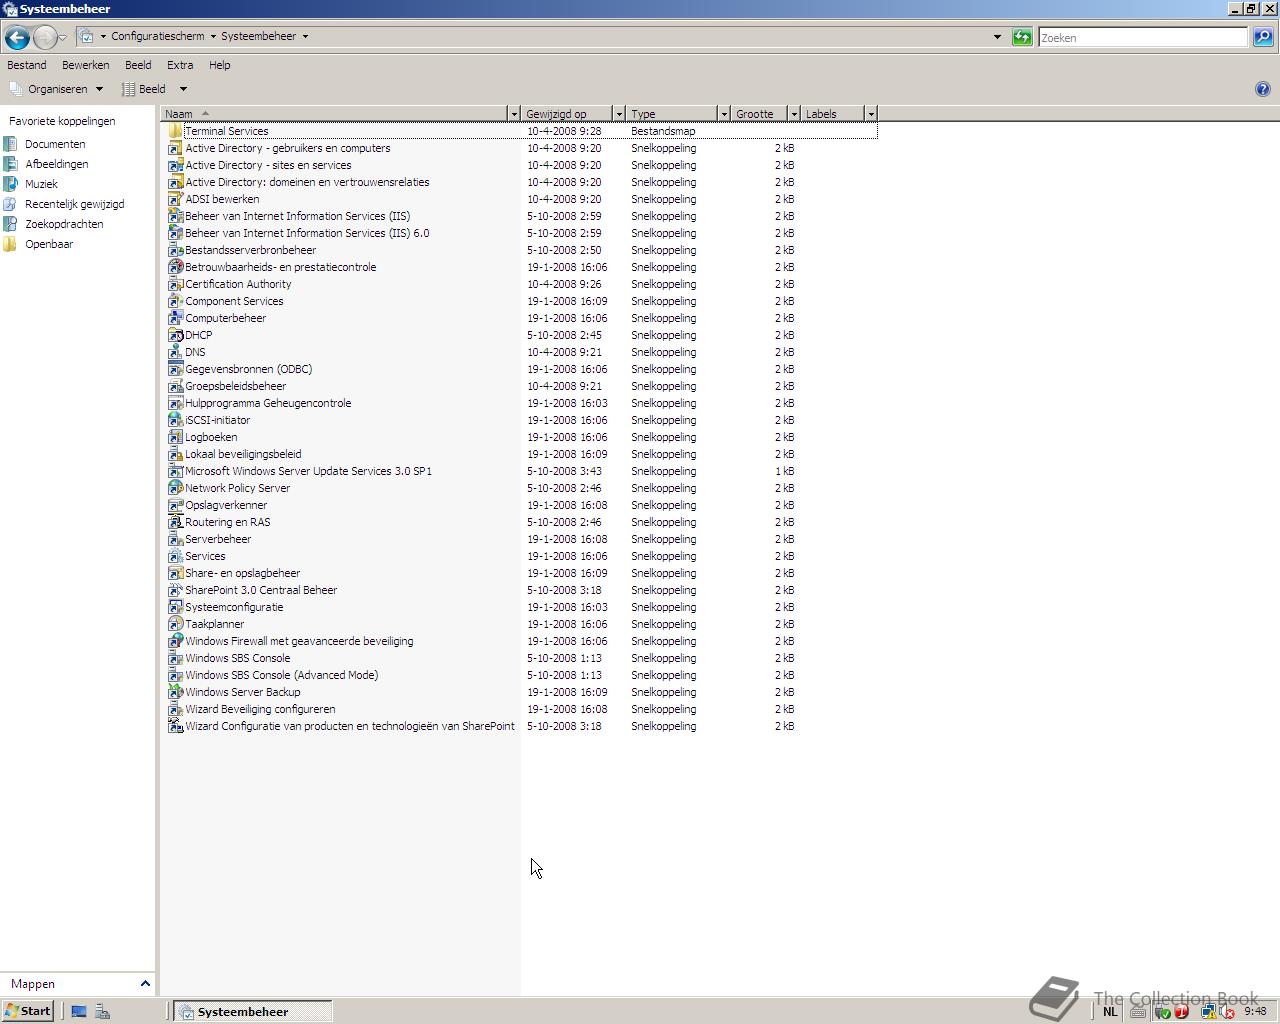Select Active Directory - gebruikers en computers
The image size is (1280, 1024).
(x=288, y=148)
